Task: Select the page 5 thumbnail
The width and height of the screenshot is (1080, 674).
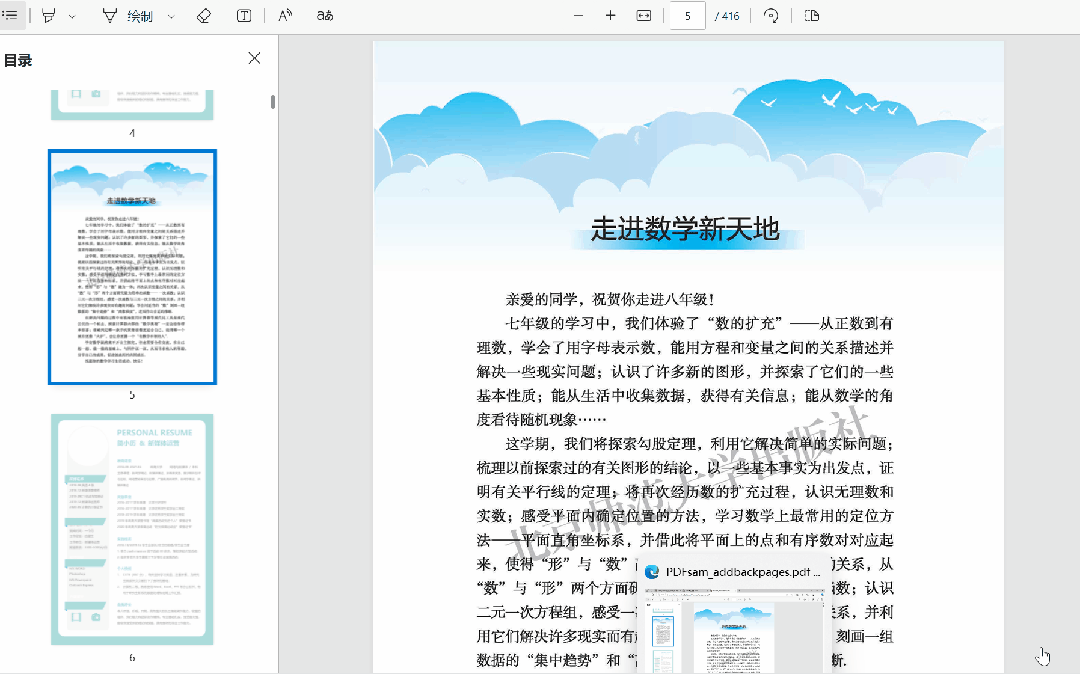Action: coord(131,267)
